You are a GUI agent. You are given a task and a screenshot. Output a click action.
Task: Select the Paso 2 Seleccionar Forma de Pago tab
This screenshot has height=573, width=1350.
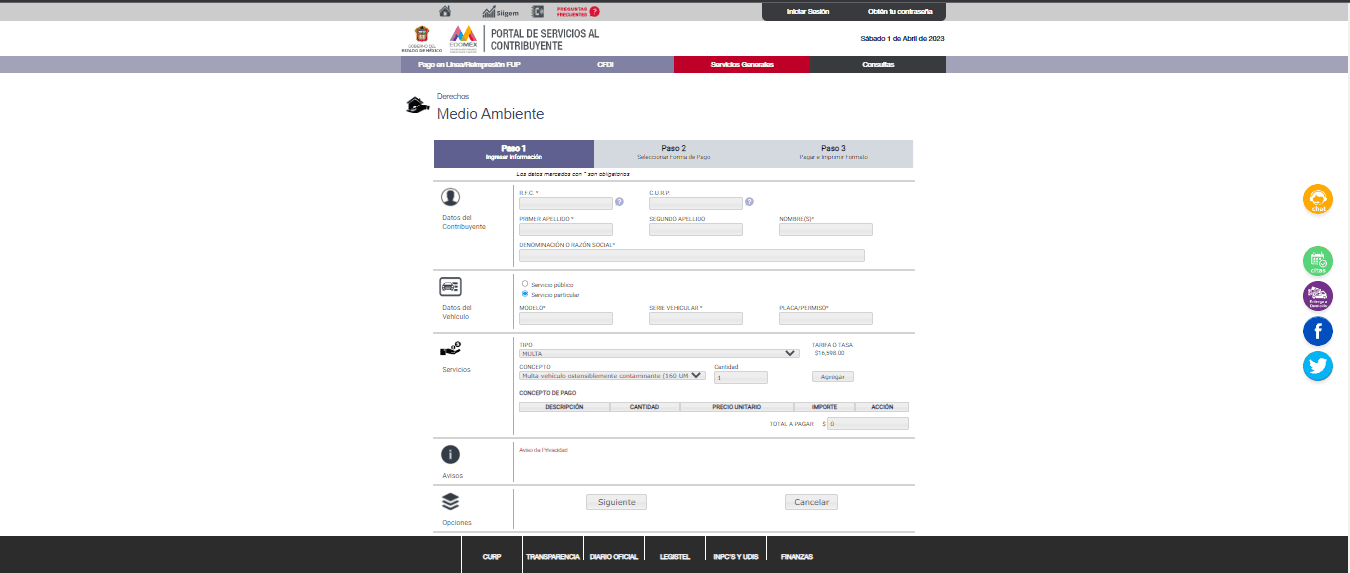[674, 153]
